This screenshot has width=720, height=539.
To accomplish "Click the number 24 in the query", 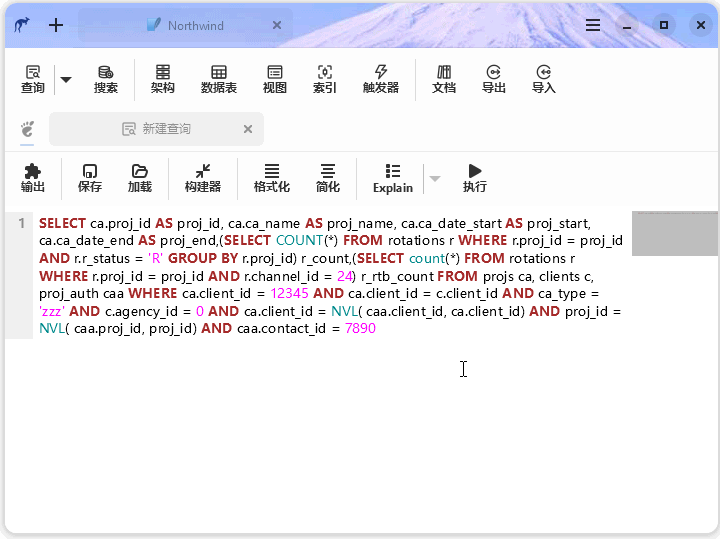I will (x=344, y=276).
